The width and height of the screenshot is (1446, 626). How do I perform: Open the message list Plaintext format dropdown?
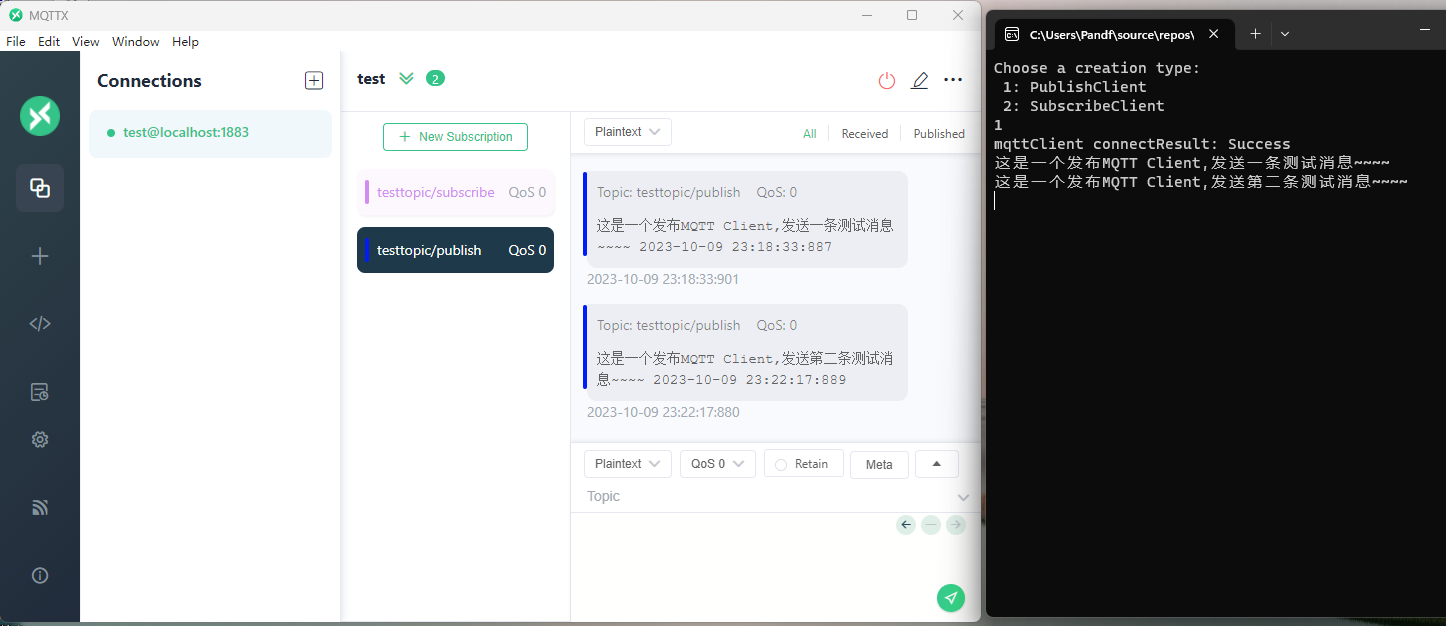627,132
